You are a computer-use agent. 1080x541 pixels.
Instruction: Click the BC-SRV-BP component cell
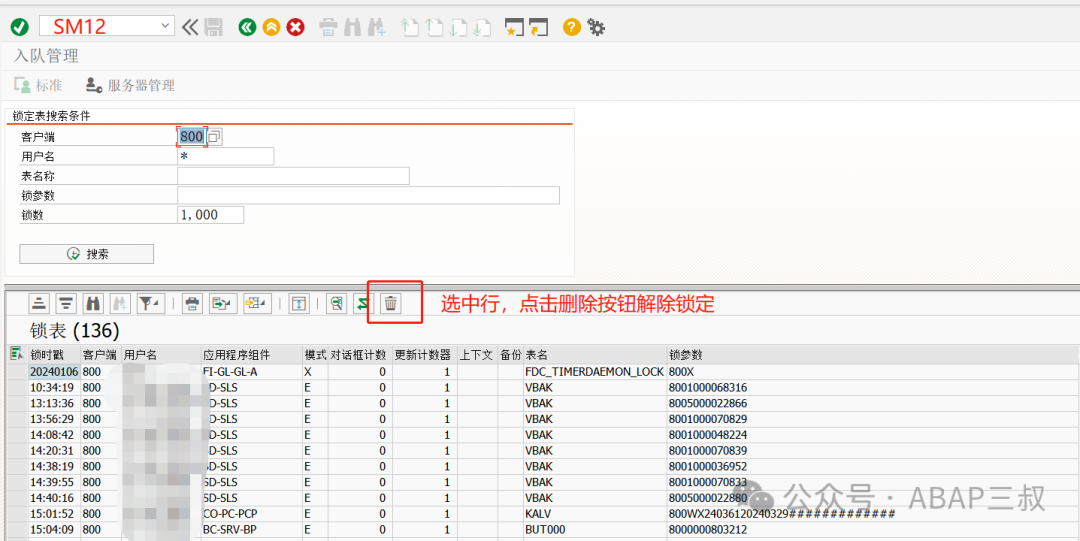(x=251, y=530)
